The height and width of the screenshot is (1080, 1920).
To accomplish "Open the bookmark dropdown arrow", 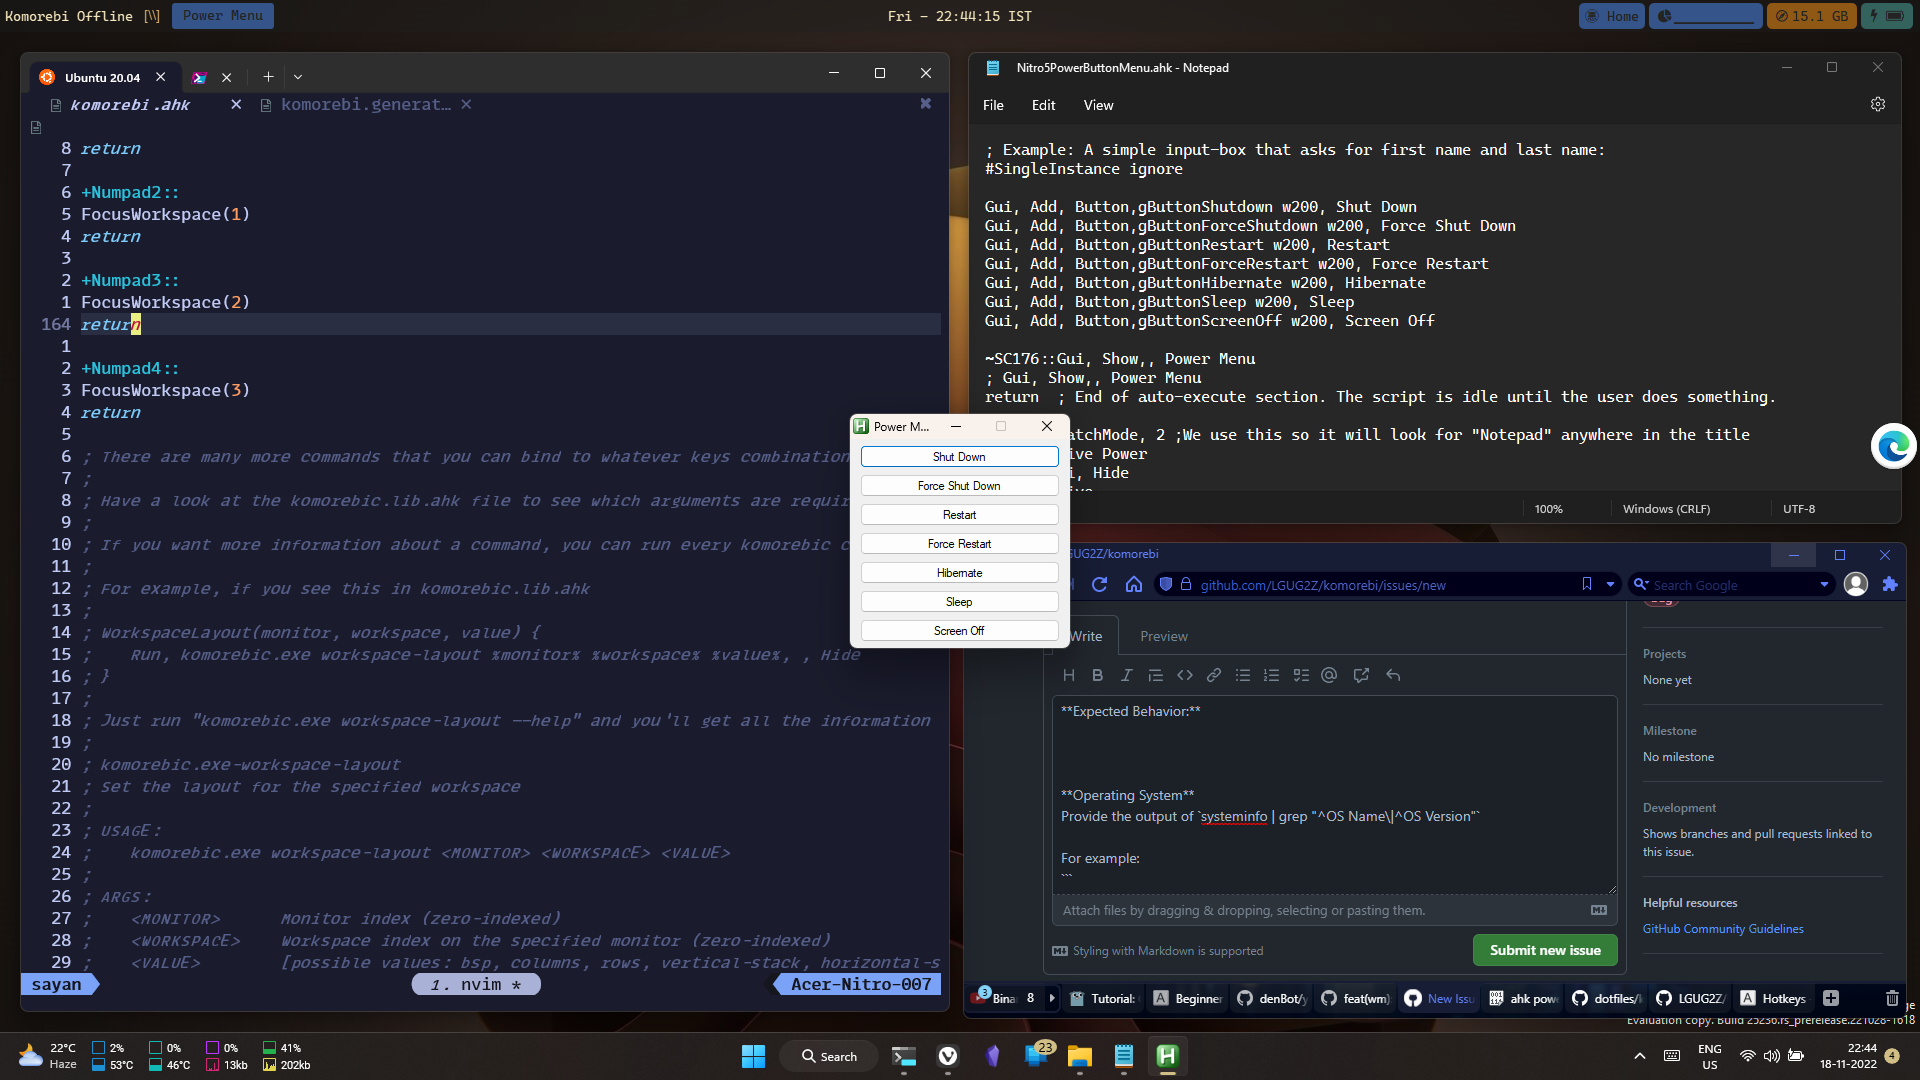I will pyautogui.click(x=1610, y=585).
